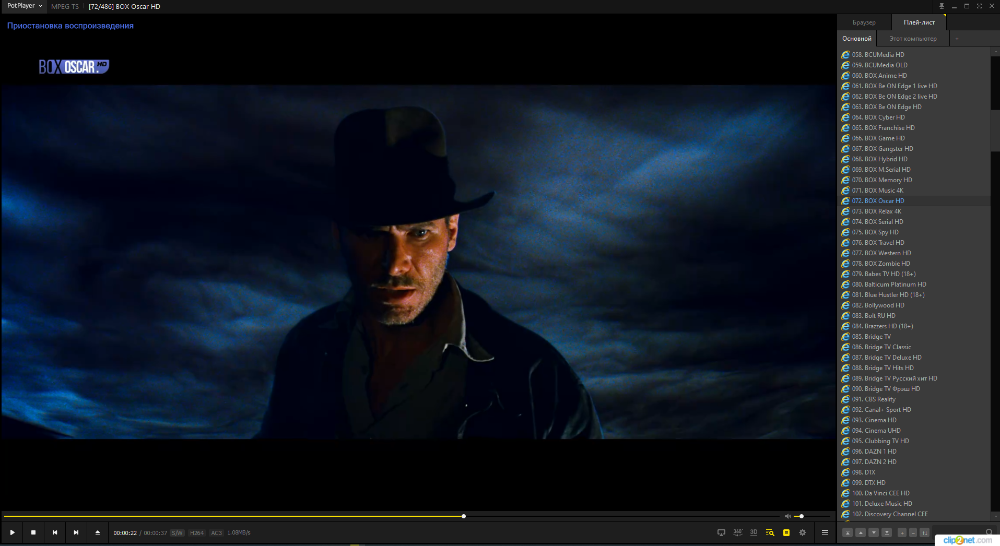
Task: Select channel 071. BOX Music 4K
Action: click(915, 191)
